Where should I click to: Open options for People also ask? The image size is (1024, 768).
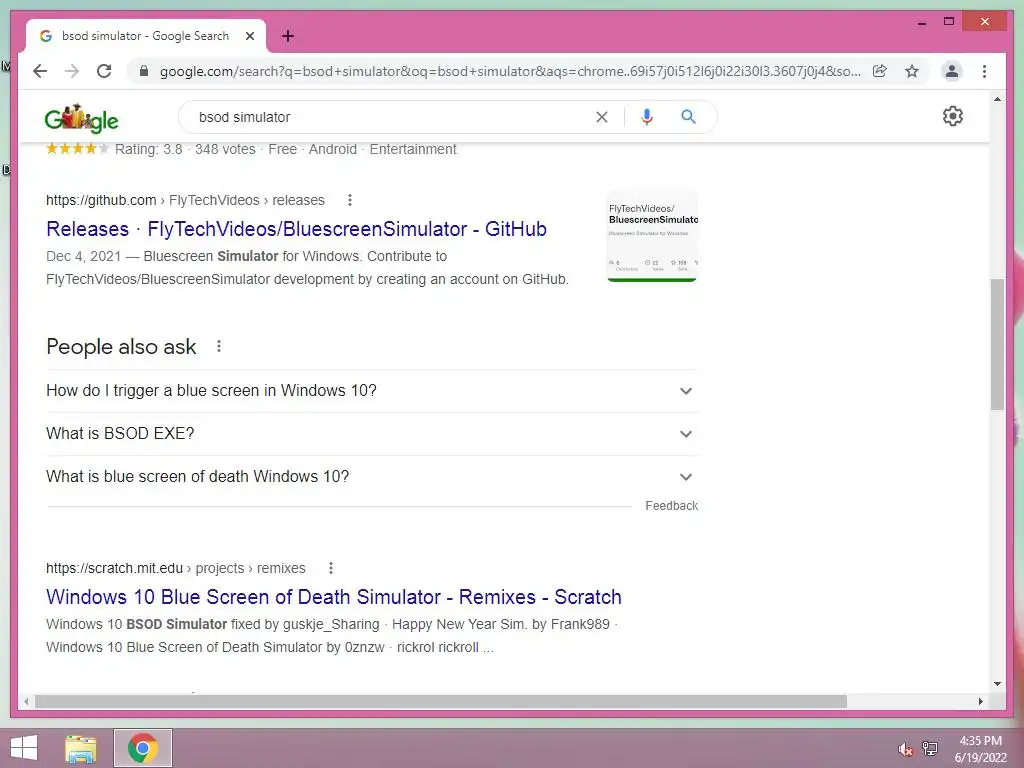click(x=219, y=346)
